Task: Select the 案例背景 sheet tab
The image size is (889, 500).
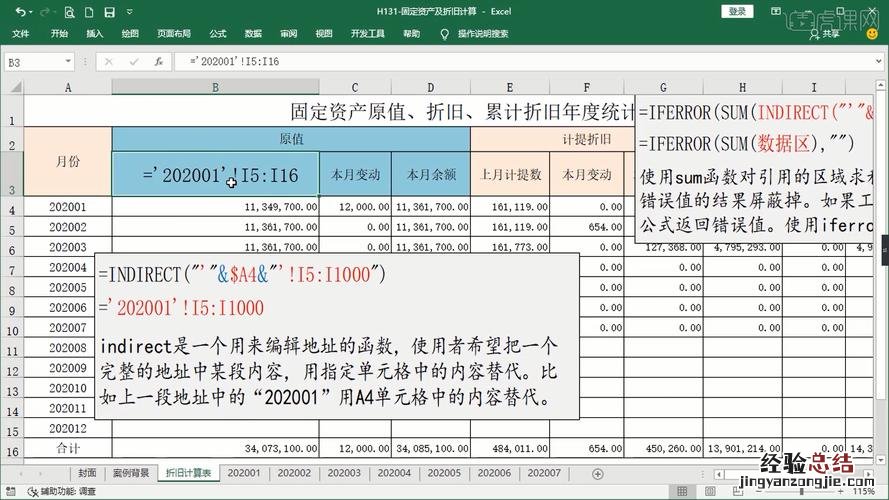Action: [x=131, y=473]
